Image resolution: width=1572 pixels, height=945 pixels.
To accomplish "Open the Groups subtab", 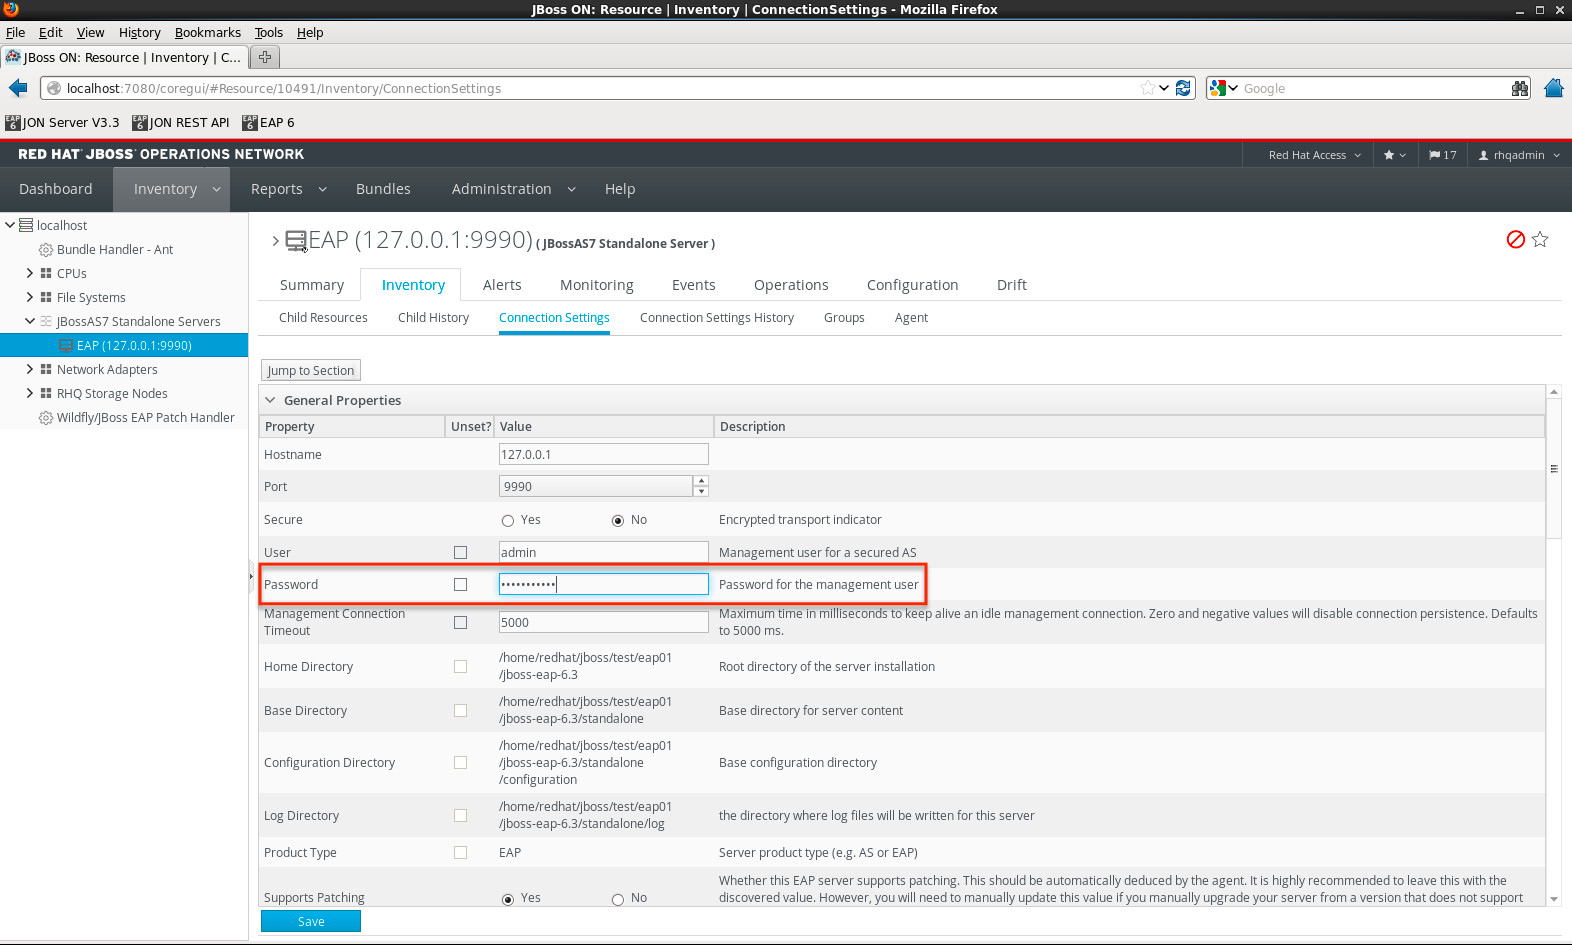I will coord(844,318).
